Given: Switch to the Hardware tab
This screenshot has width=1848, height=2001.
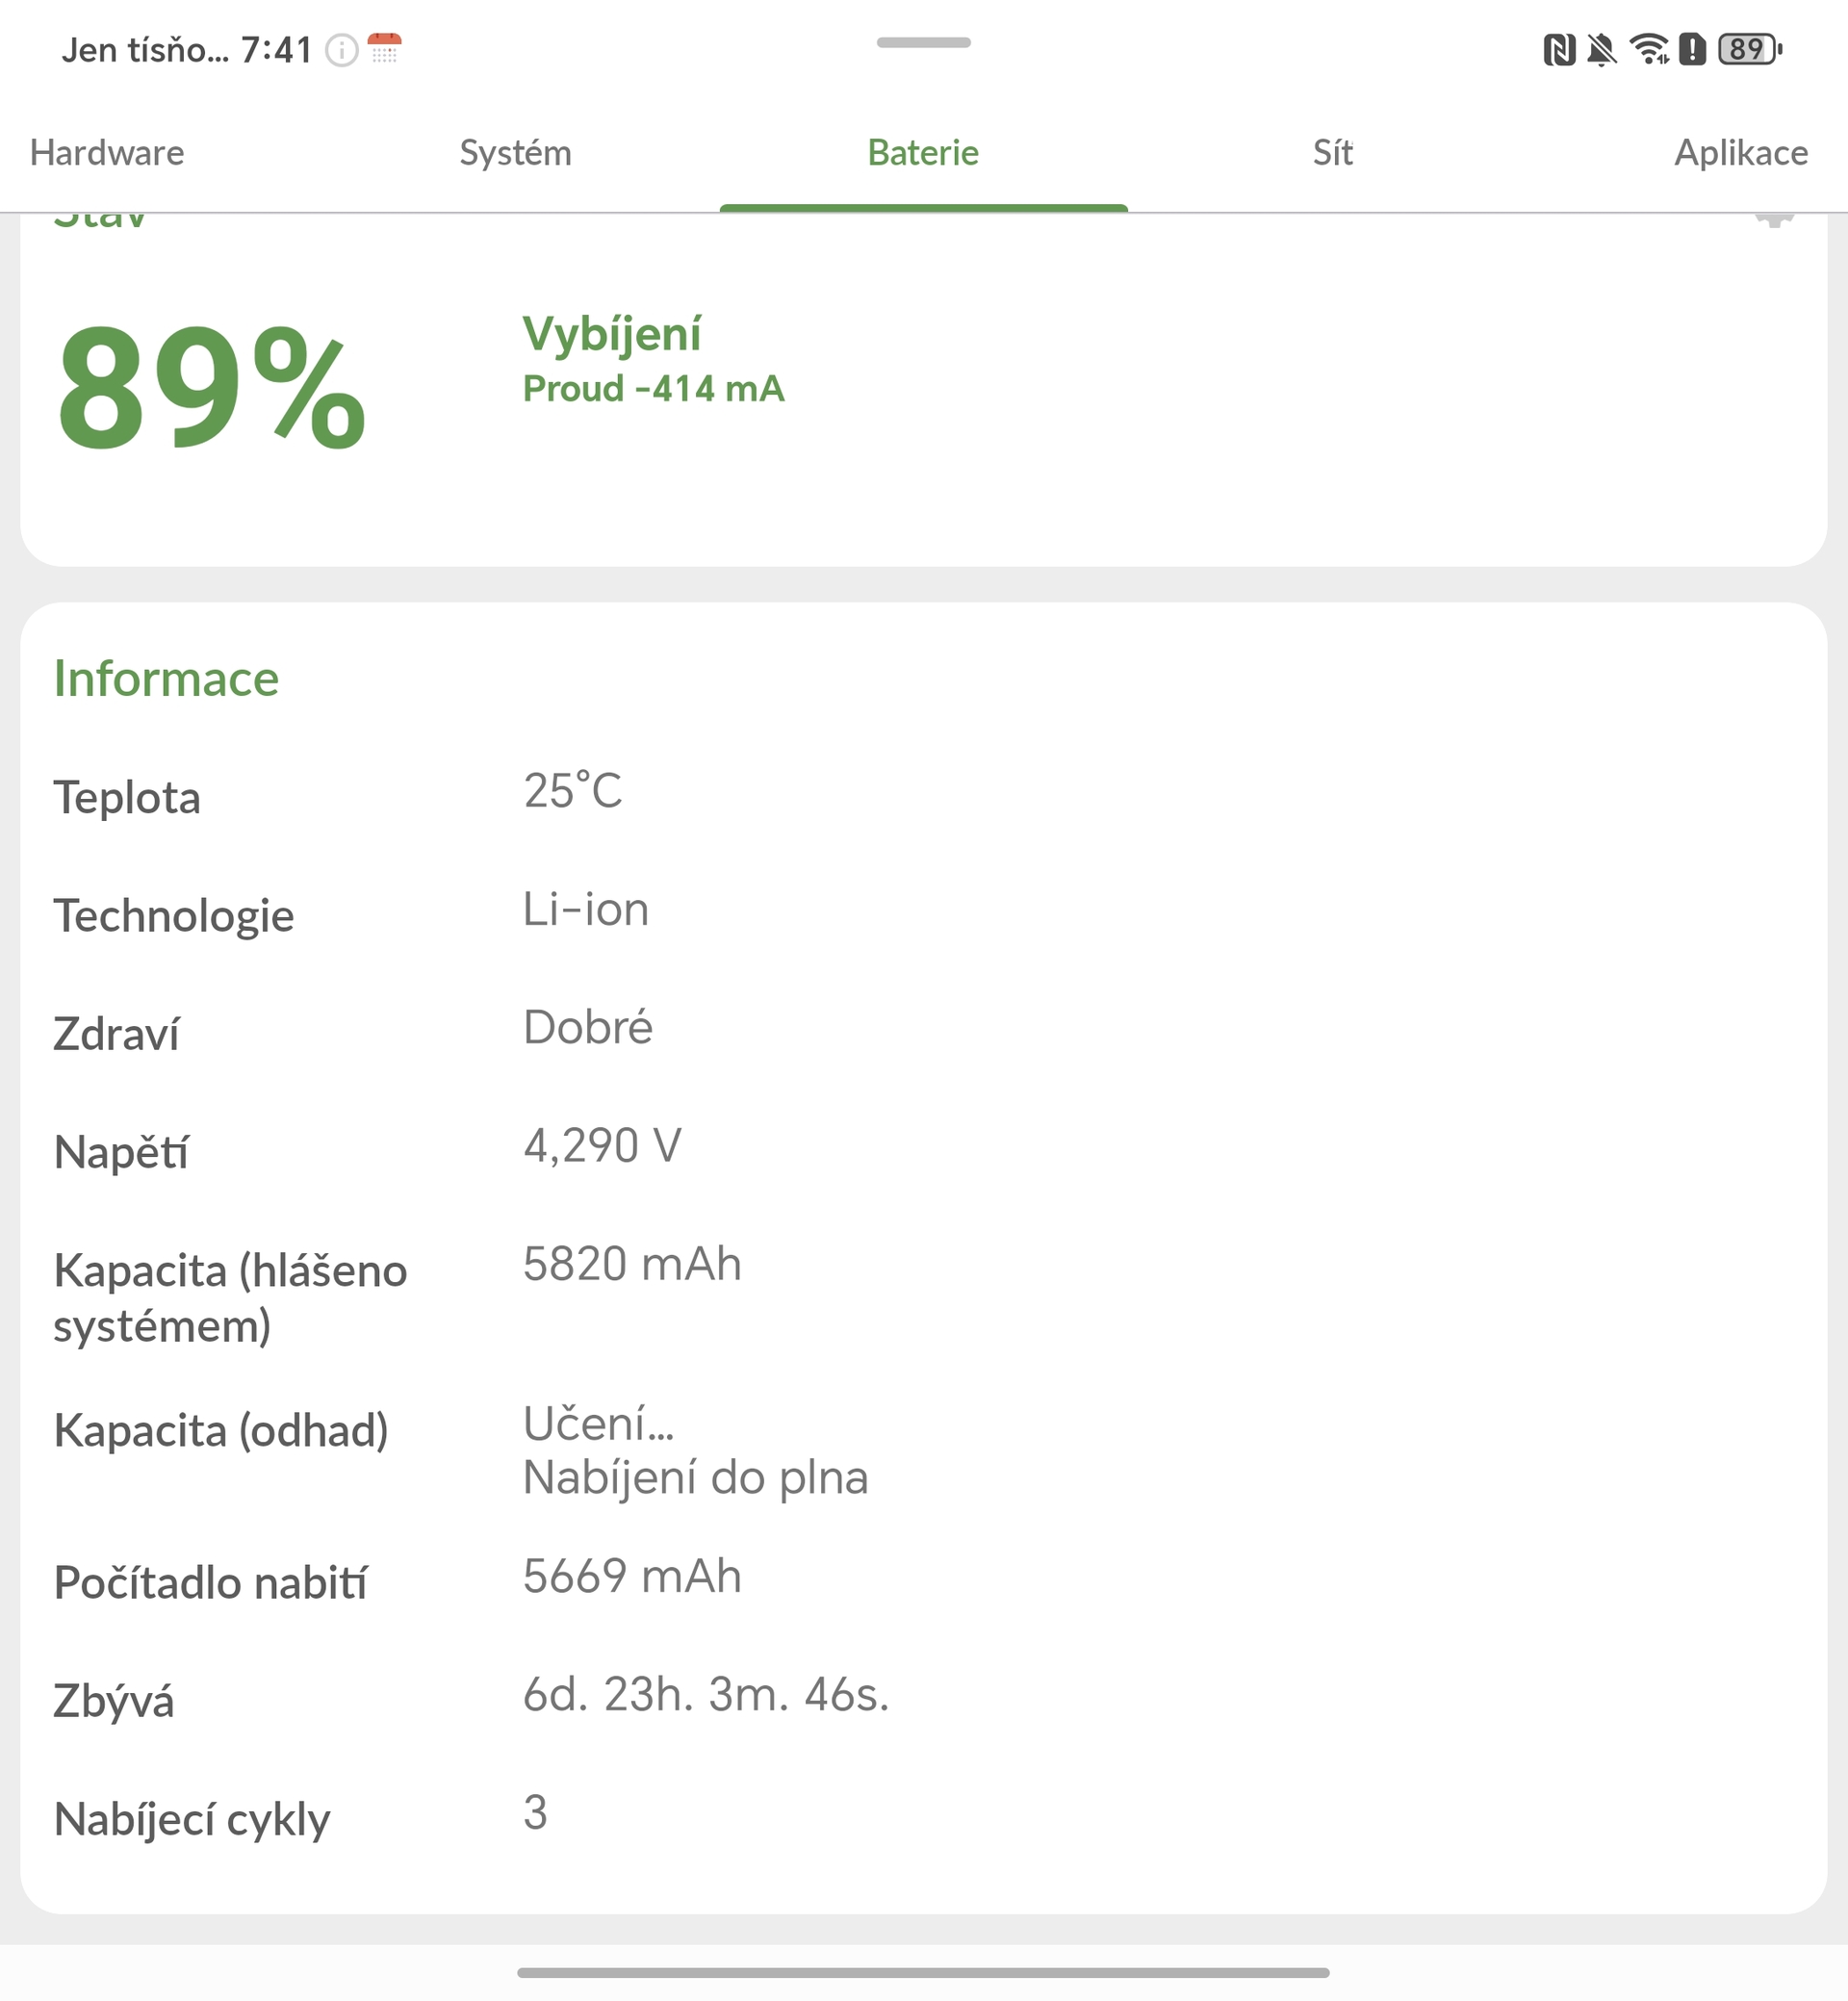Looking at the screenshot, I should tap(107, 153).
